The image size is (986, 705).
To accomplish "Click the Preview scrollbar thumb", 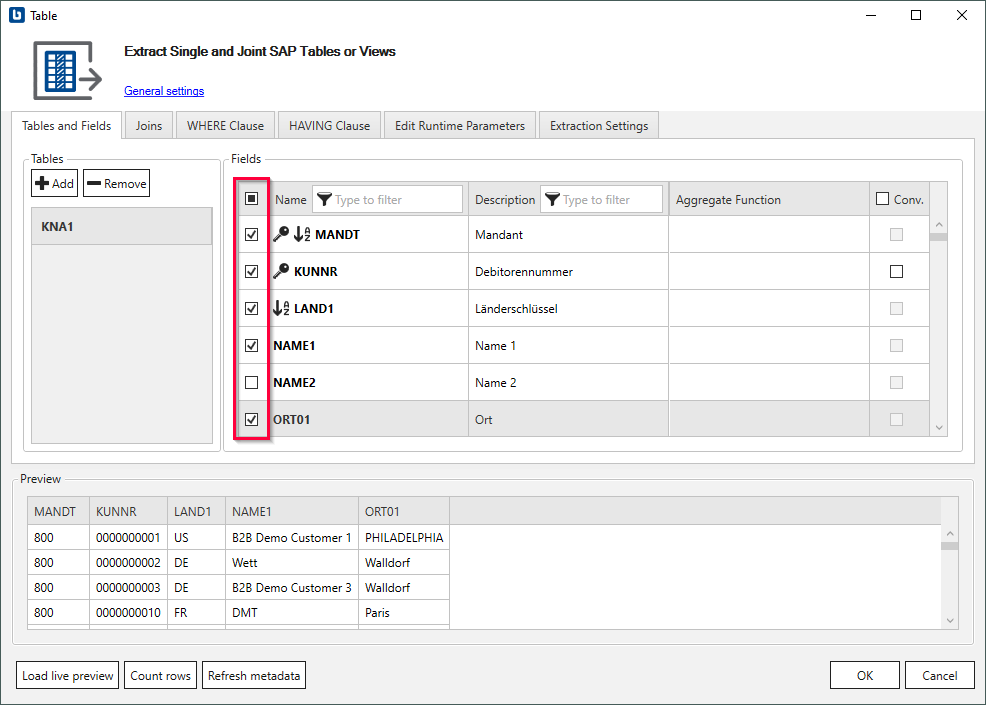I will pyautogui.click(x=950, y=546).
